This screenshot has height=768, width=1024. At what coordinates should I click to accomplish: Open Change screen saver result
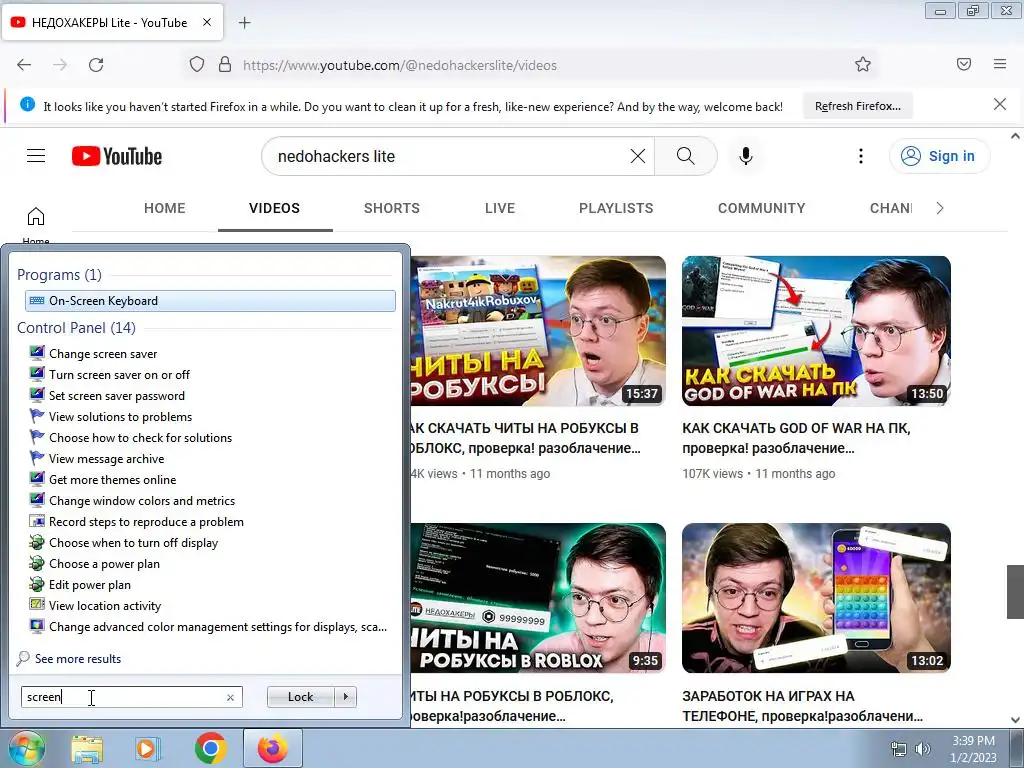pyautogui.click(x=103, y=354)
